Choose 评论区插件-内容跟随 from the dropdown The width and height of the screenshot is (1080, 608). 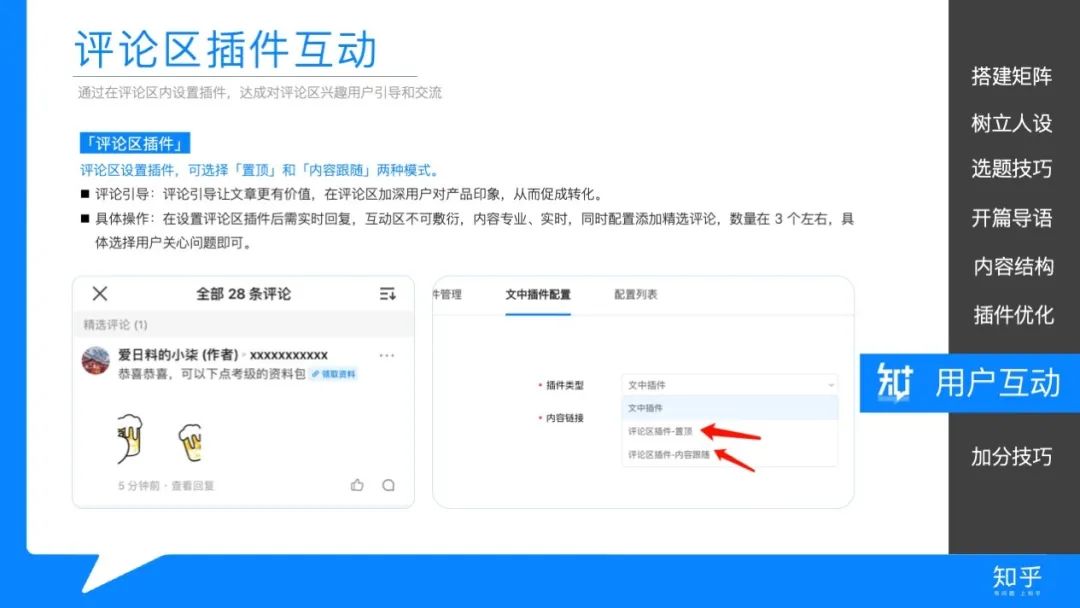(x=668, y=454)
